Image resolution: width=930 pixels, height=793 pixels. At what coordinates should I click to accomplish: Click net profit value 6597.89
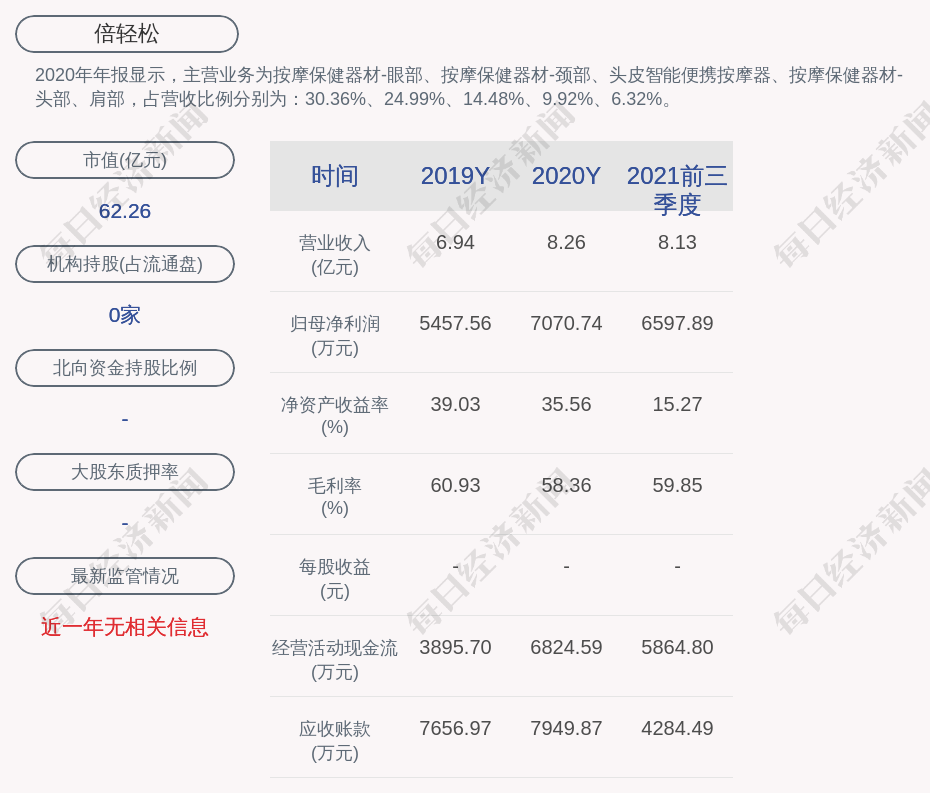(677, 323)
